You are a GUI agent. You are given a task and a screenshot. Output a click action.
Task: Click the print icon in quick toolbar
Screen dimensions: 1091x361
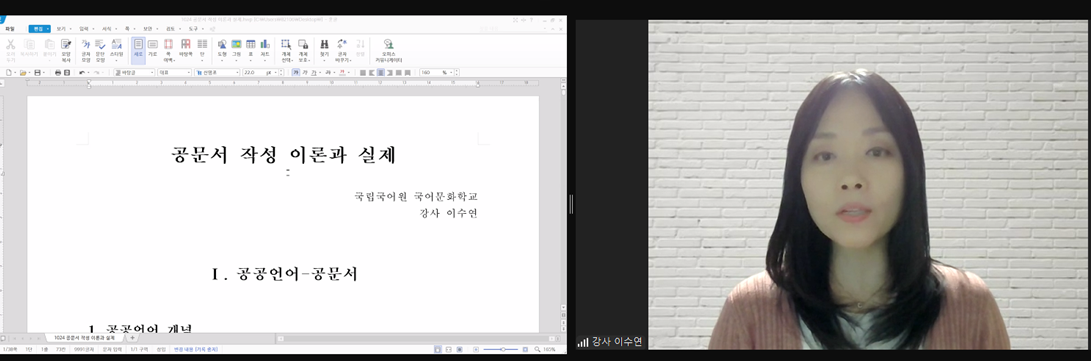coord(58,72)
